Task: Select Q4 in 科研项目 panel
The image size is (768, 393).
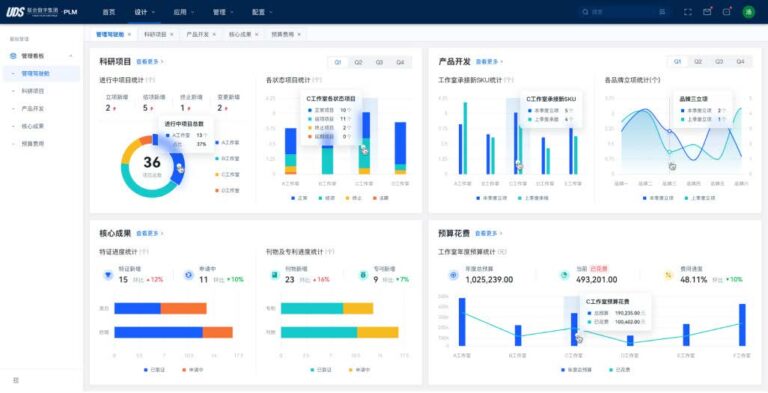Action: click(x=401, y=62)
